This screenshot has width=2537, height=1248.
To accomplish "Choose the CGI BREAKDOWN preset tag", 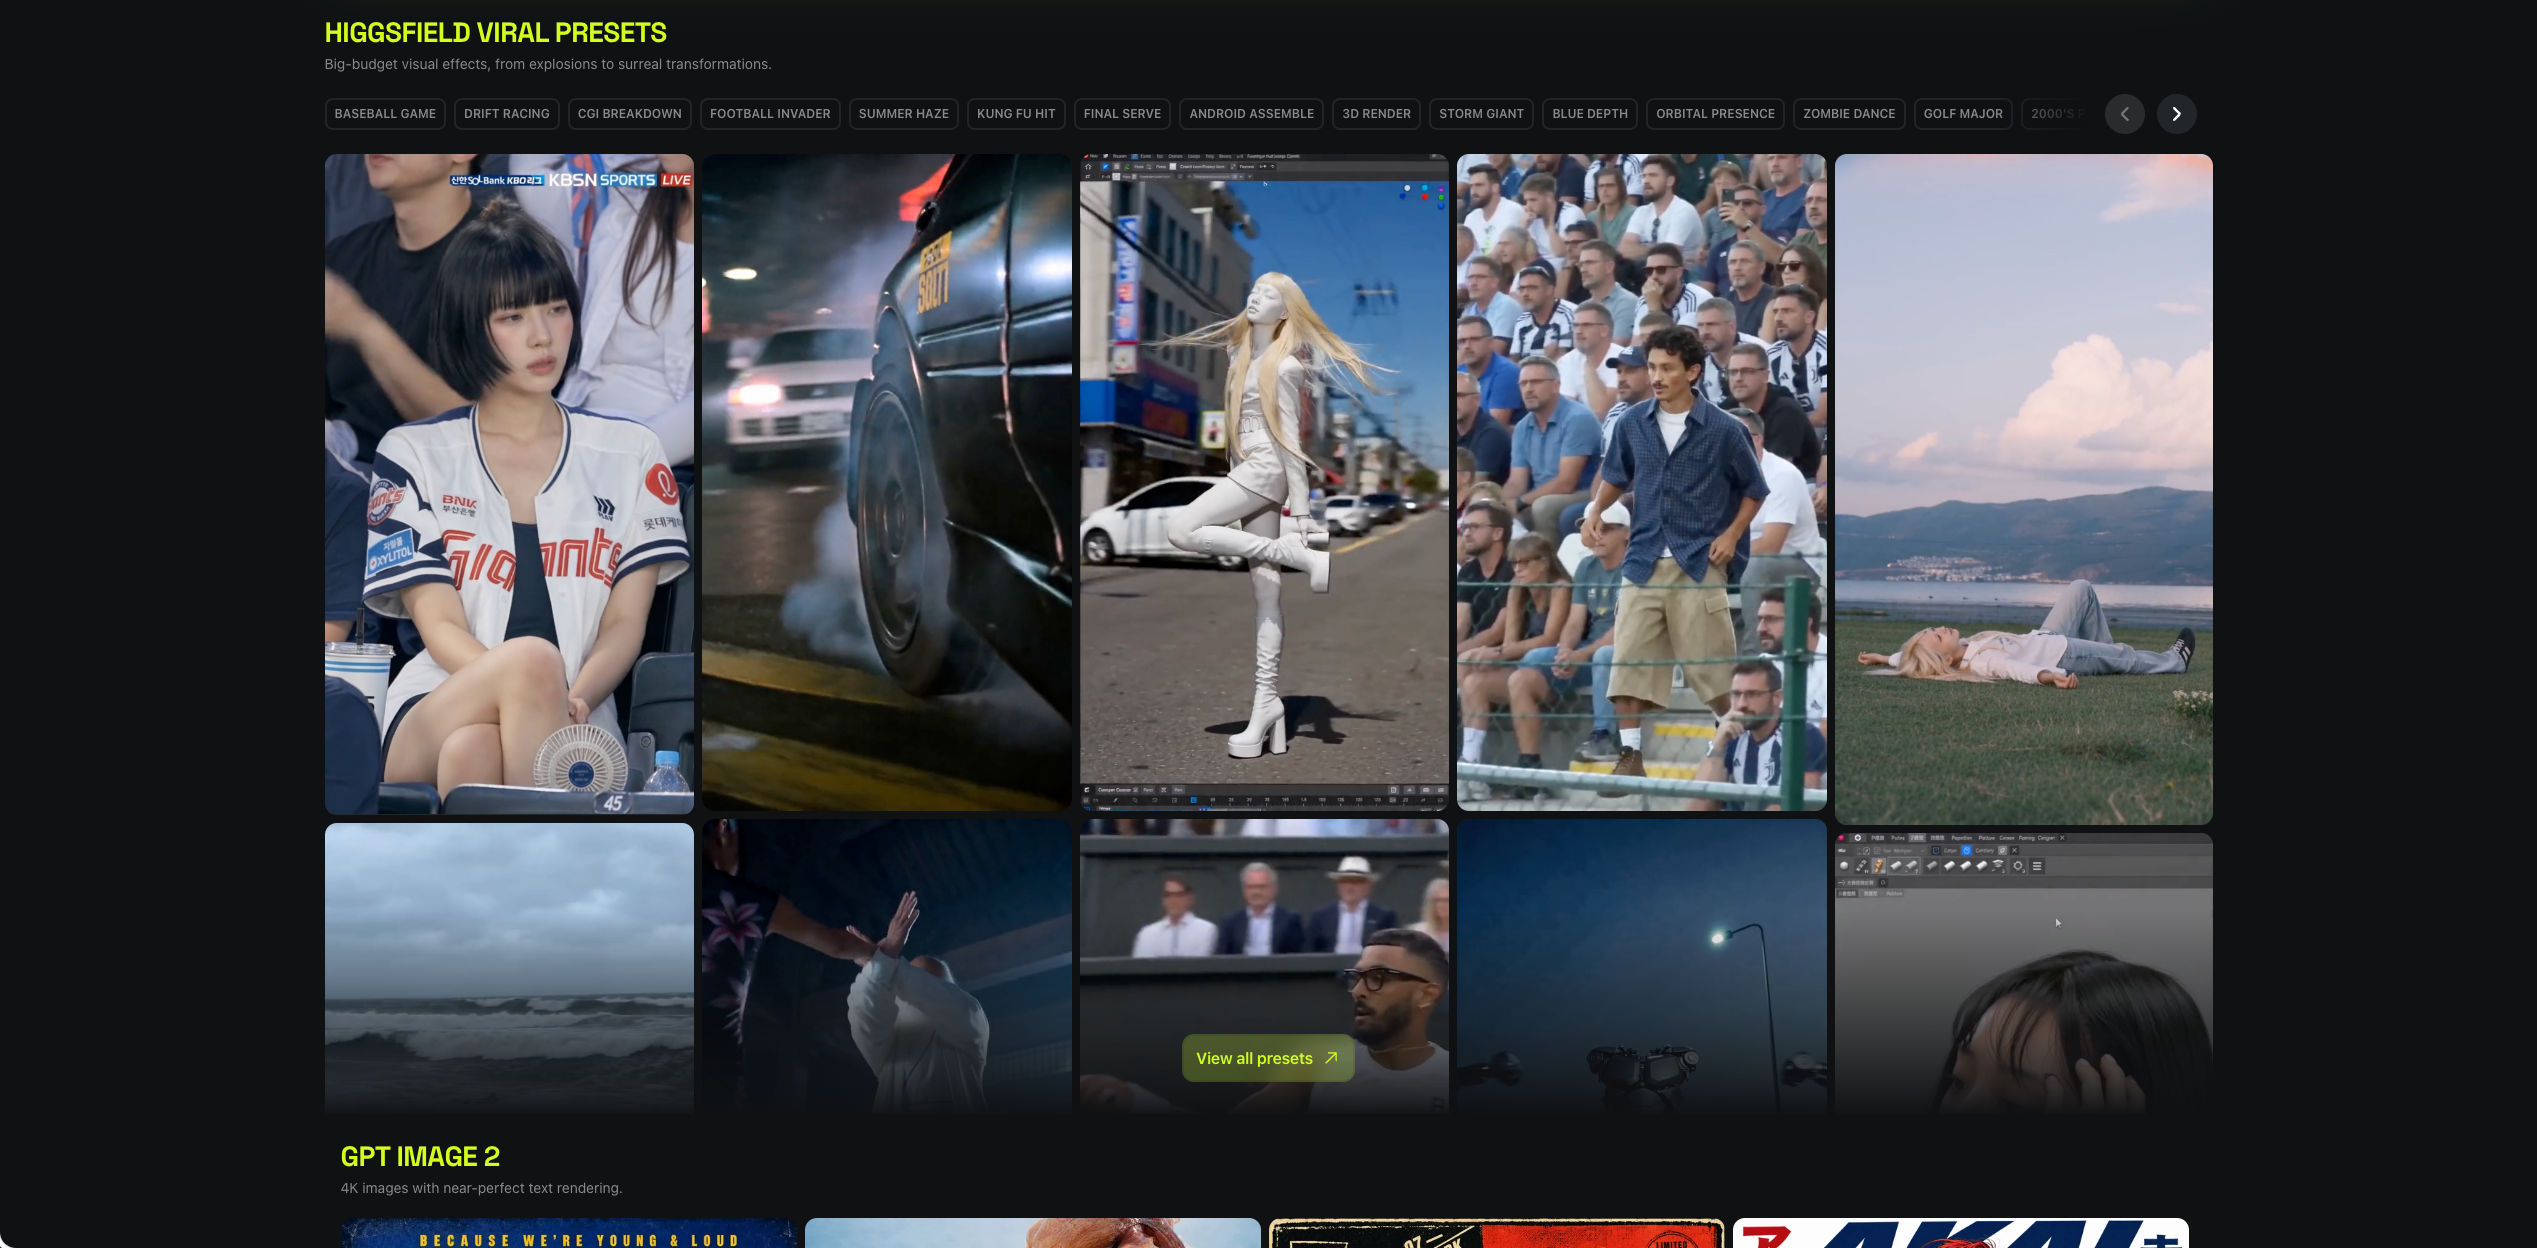I will [629, 114].
